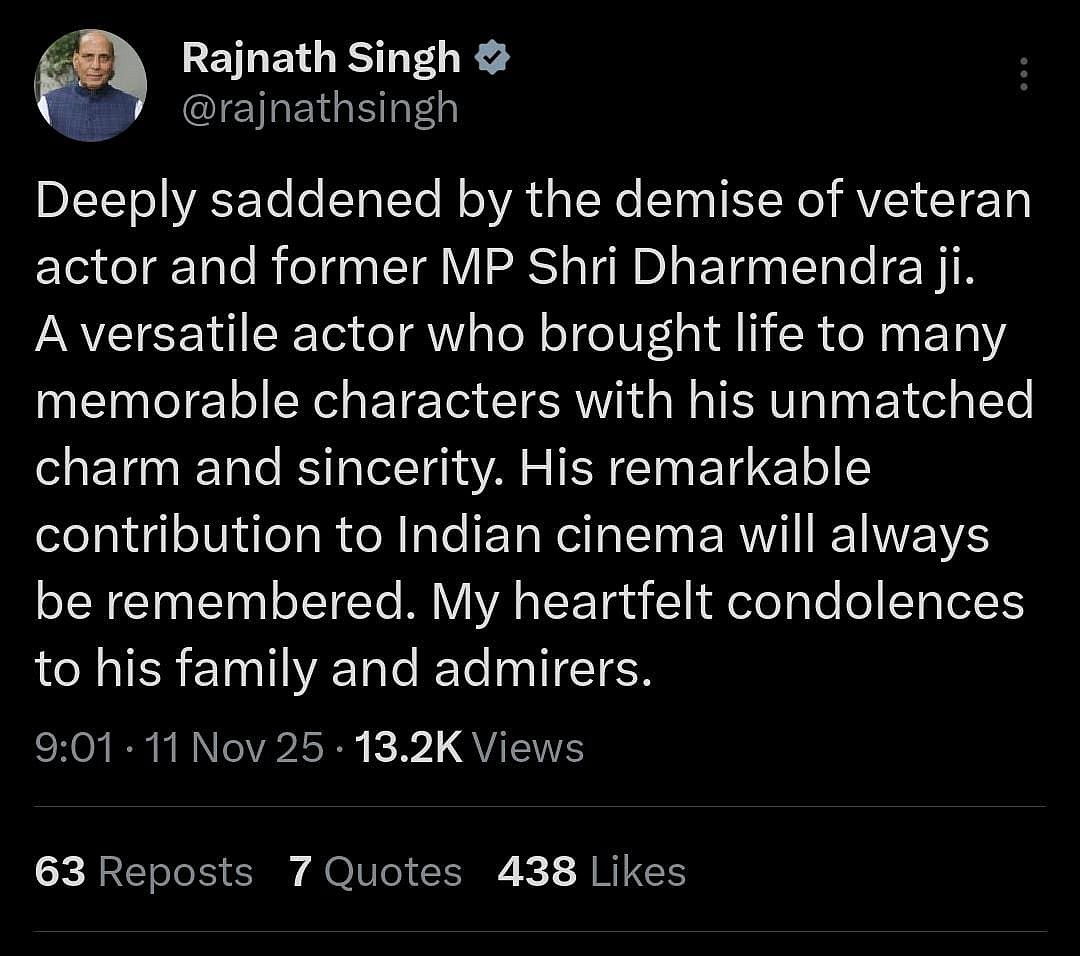
Task: Show the 63 Reposts list
Action: (x=143, y=872)
